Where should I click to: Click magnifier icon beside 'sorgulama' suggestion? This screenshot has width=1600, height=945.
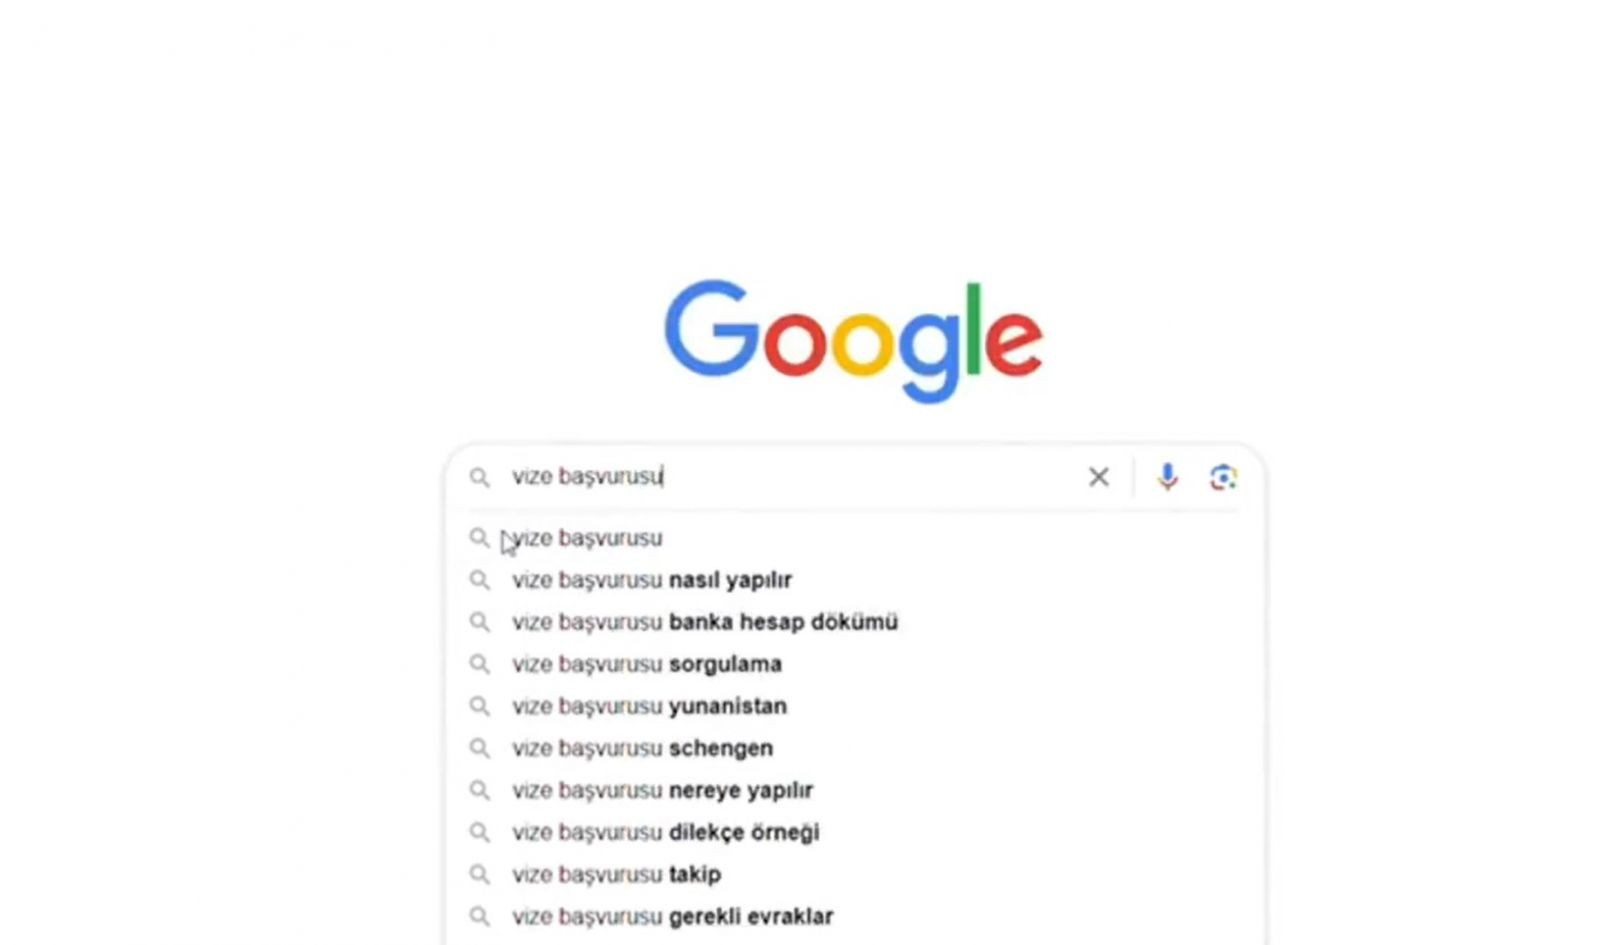tap(480, 664)
